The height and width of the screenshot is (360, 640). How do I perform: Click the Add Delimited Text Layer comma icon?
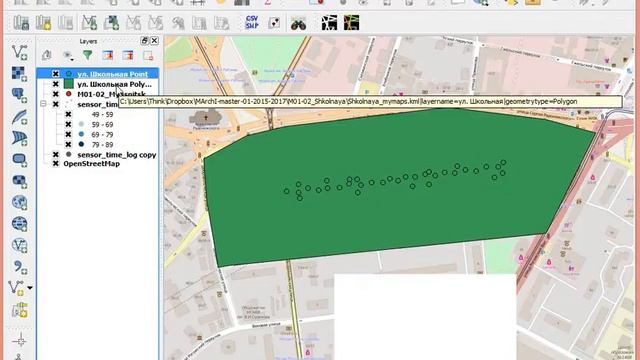click(x=19, y=267)
